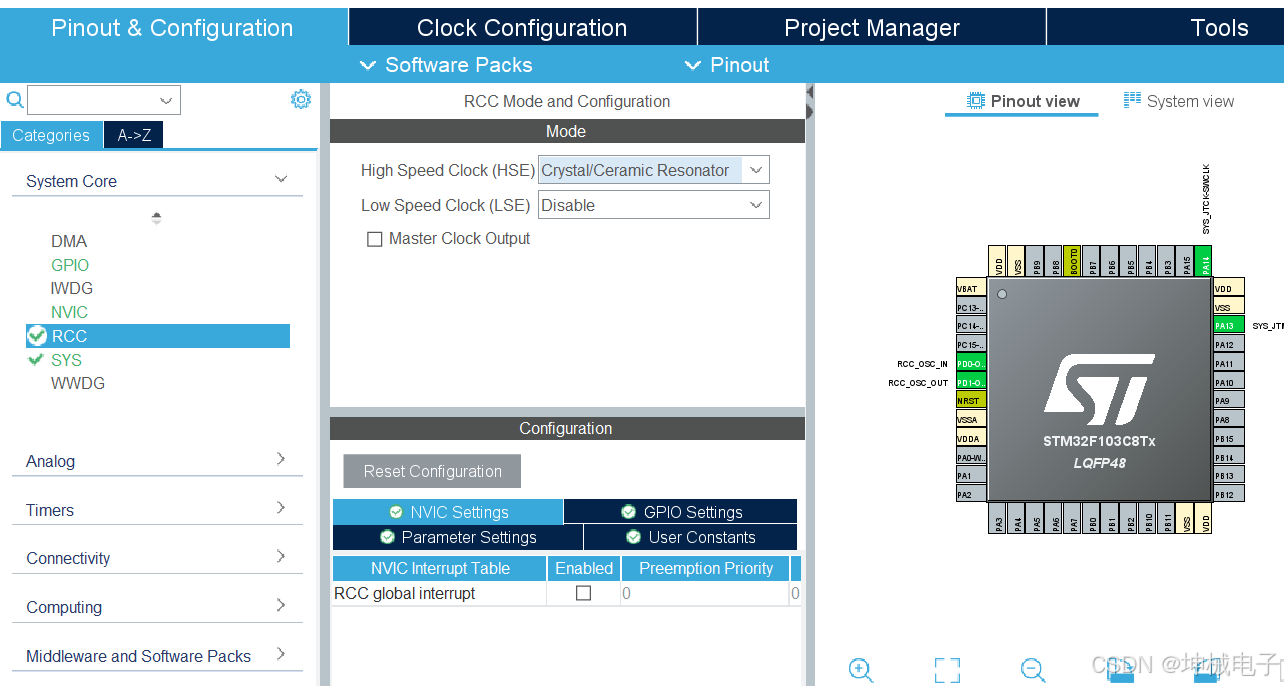Viewport: 1284px width, 686px height.
Task: Open the User Constants tab
Action: (x=691, y=537)
